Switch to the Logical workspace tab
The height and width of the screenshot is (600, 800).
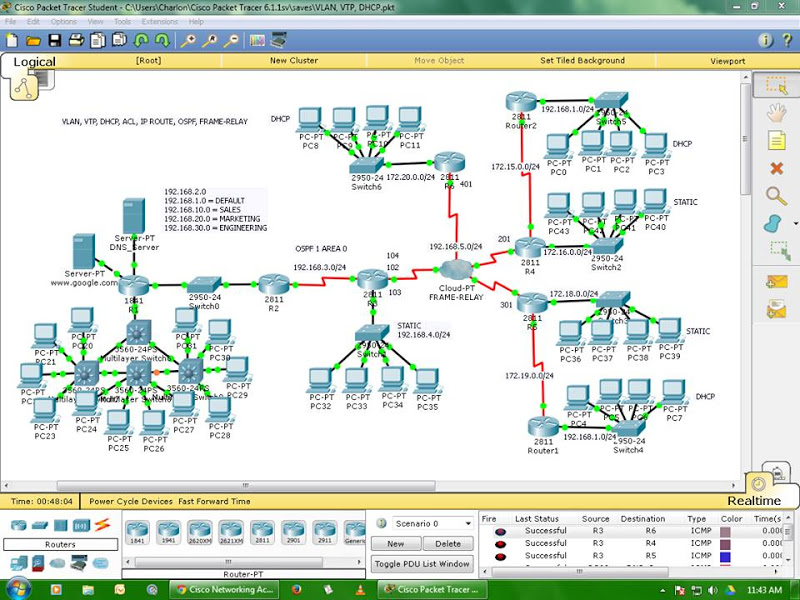coord(34,62)
